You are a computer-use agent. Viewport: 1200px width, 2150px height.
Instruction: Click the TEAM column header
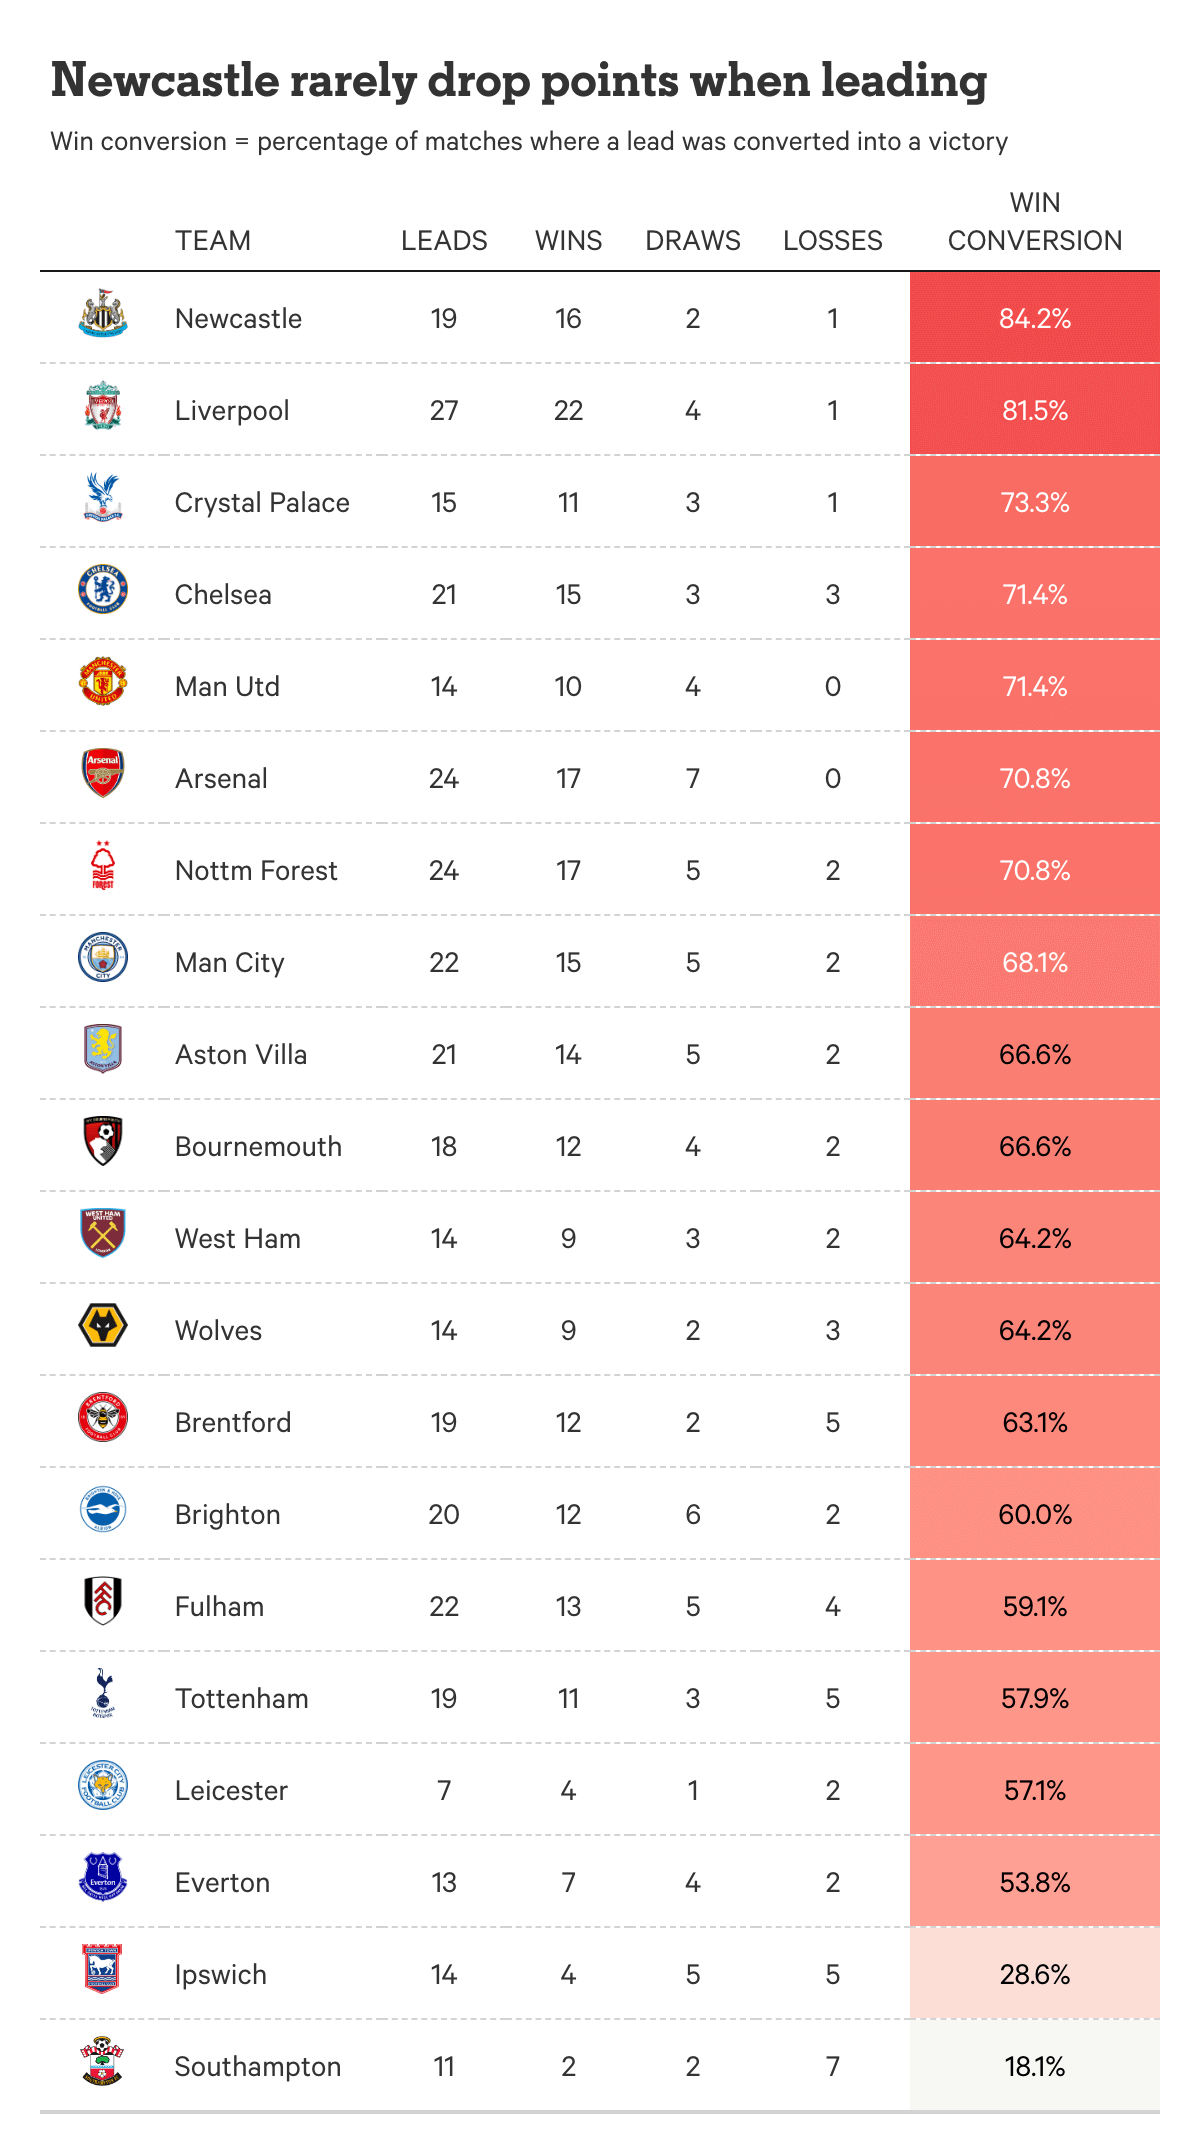click(x=213, y=241)
